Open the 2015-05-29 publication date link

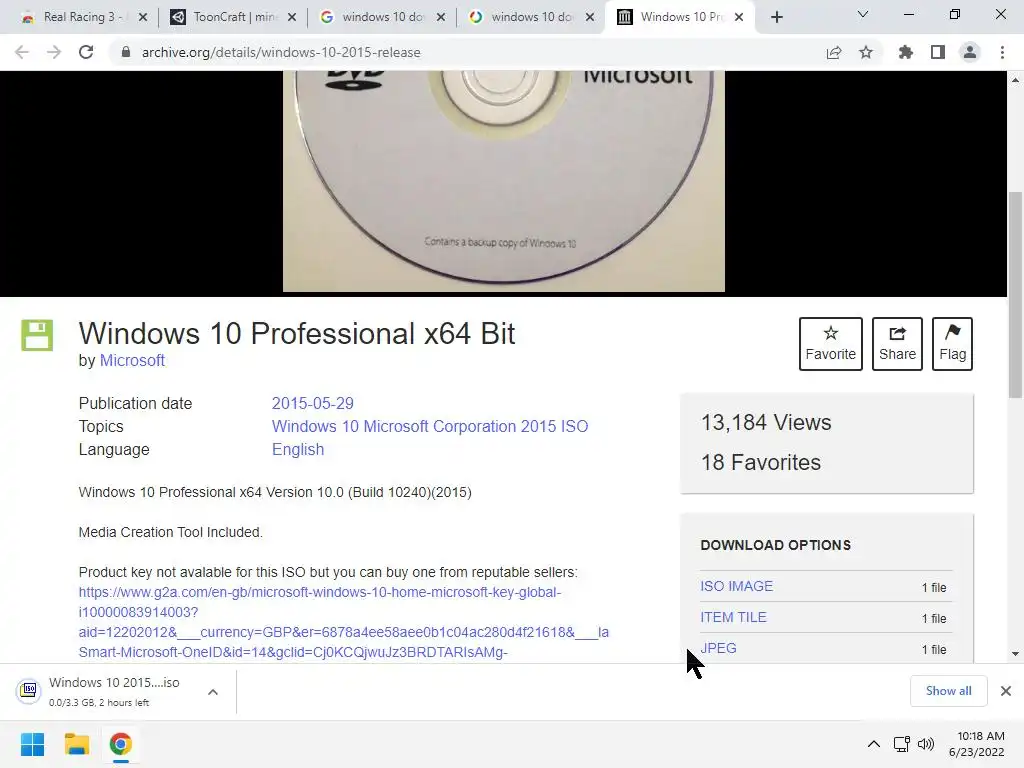pos(313,404)
